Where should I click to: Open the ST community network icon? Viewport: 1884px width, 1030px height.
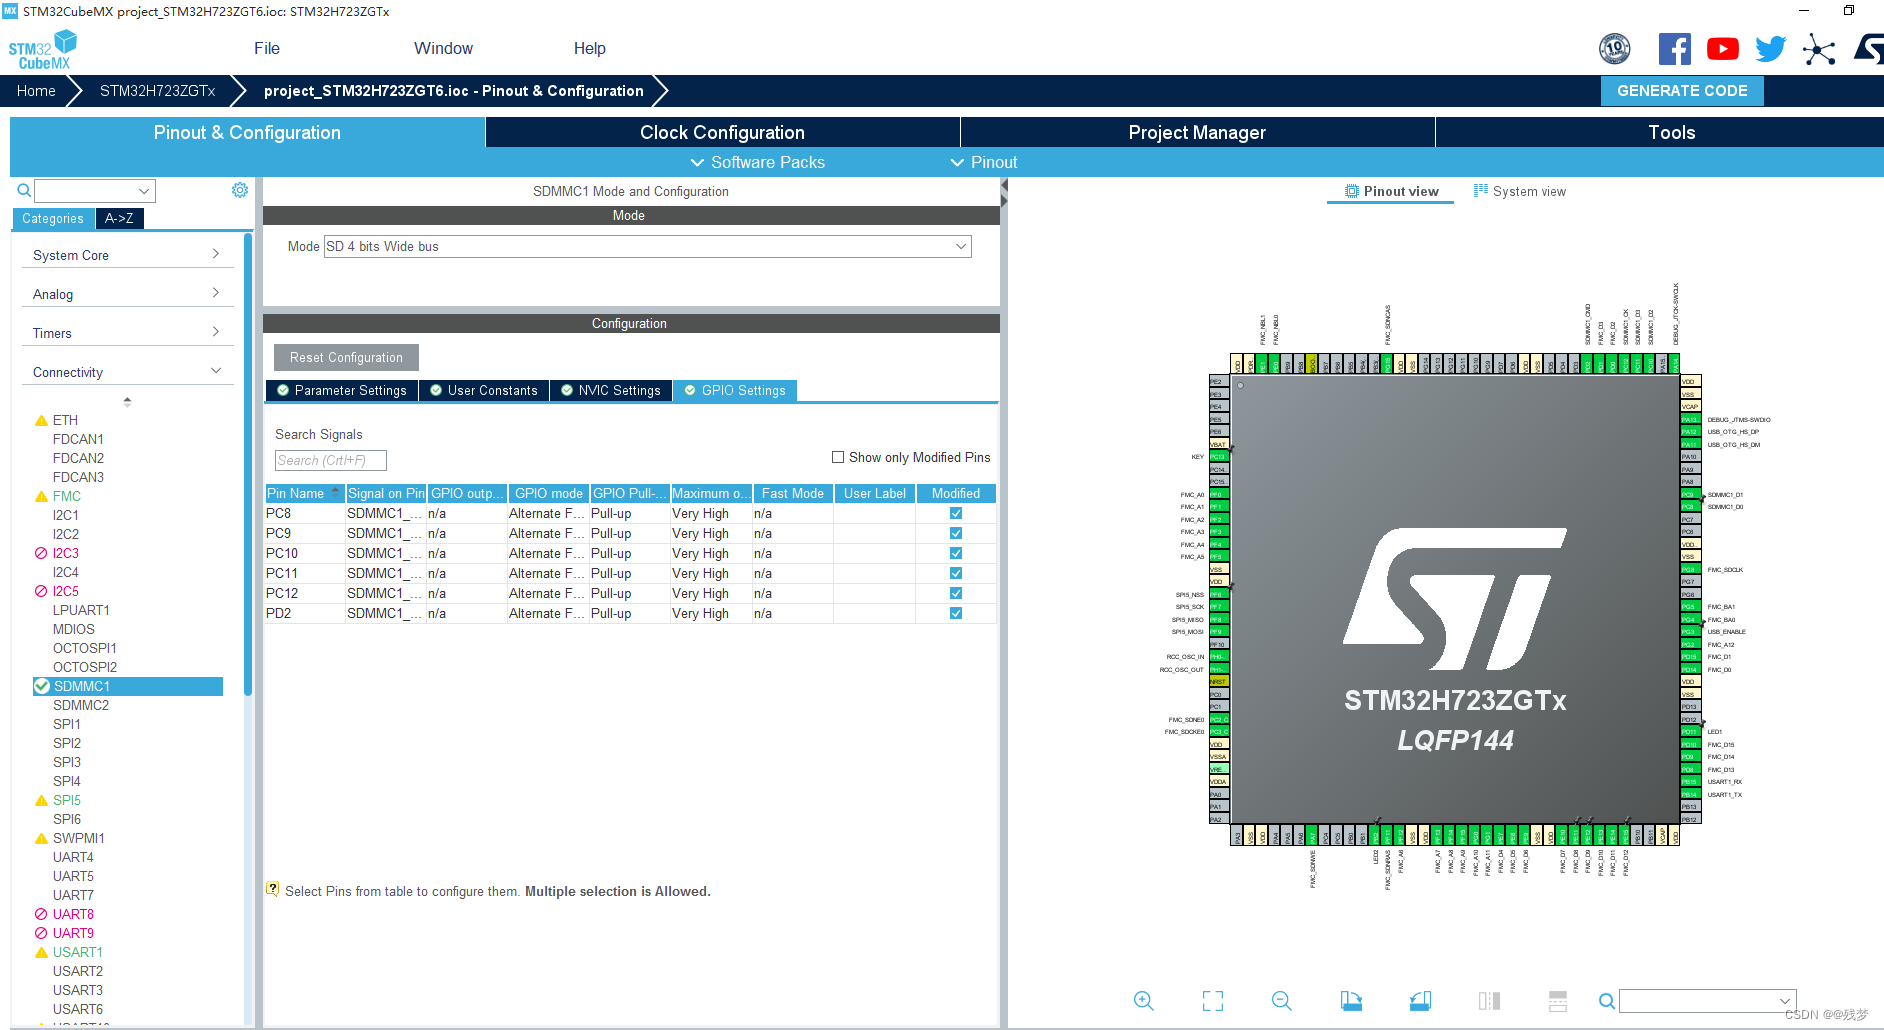point(1819,49)
